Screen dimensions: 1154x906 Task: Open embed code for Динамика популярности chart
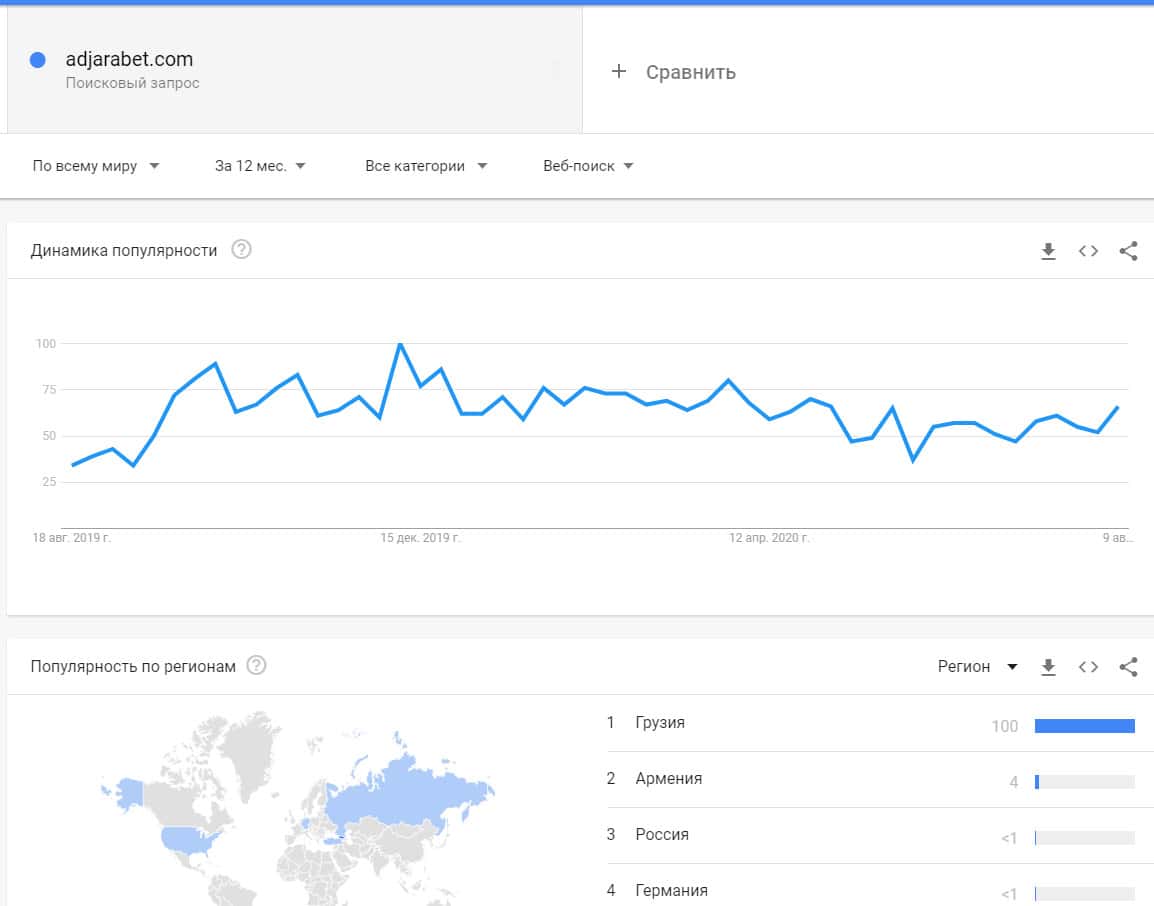tap(1088, 251)
